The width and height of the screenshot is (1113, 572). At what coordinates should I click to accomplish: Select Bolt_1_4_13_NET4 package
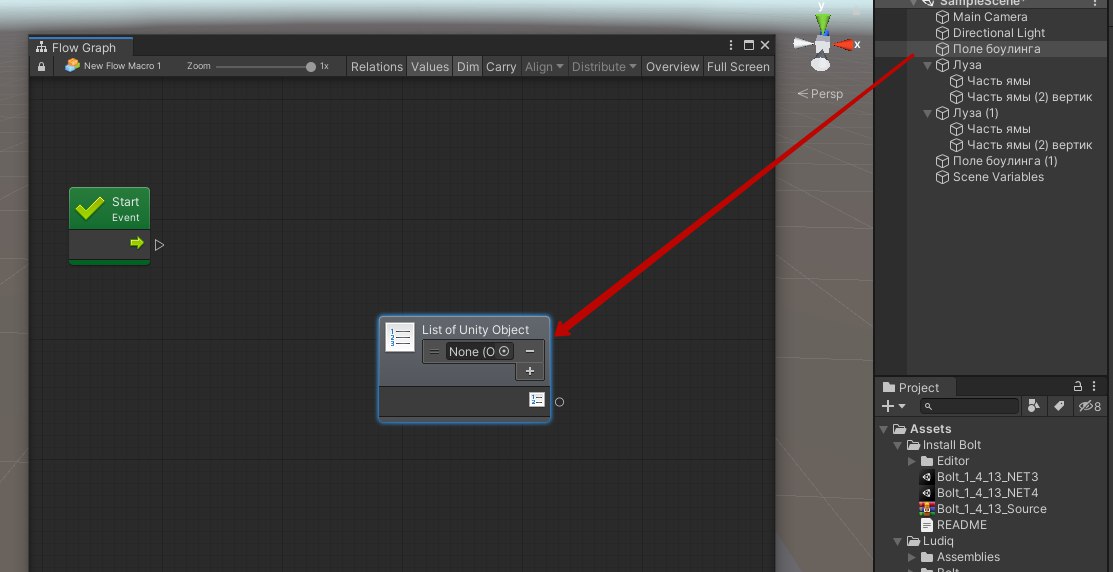(987, 493)
